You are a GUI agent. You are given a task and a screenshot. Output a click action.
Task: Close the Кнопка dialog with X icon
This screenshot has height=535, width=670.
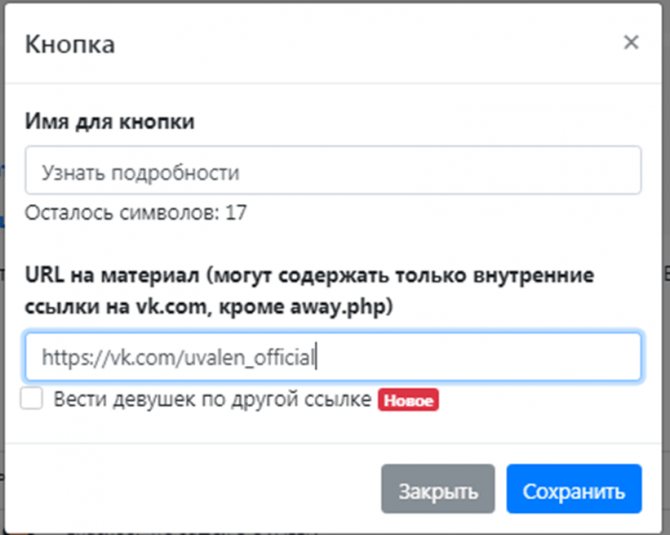tap(631, 42)
